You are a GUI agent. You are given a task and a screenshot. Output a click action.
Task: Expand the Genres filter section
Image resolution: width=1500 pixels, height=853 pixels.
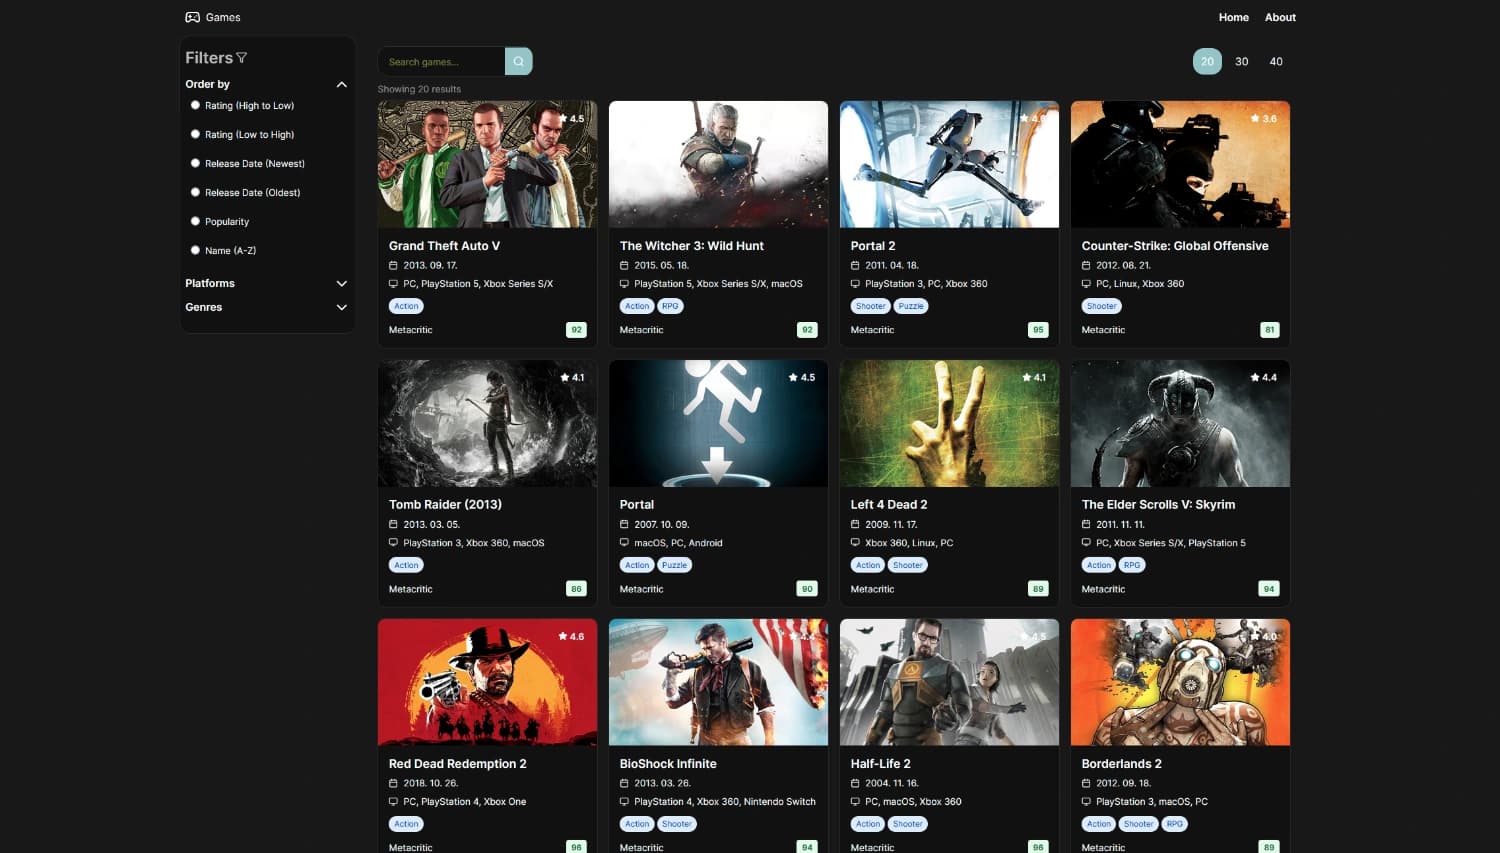click(341, 307)
